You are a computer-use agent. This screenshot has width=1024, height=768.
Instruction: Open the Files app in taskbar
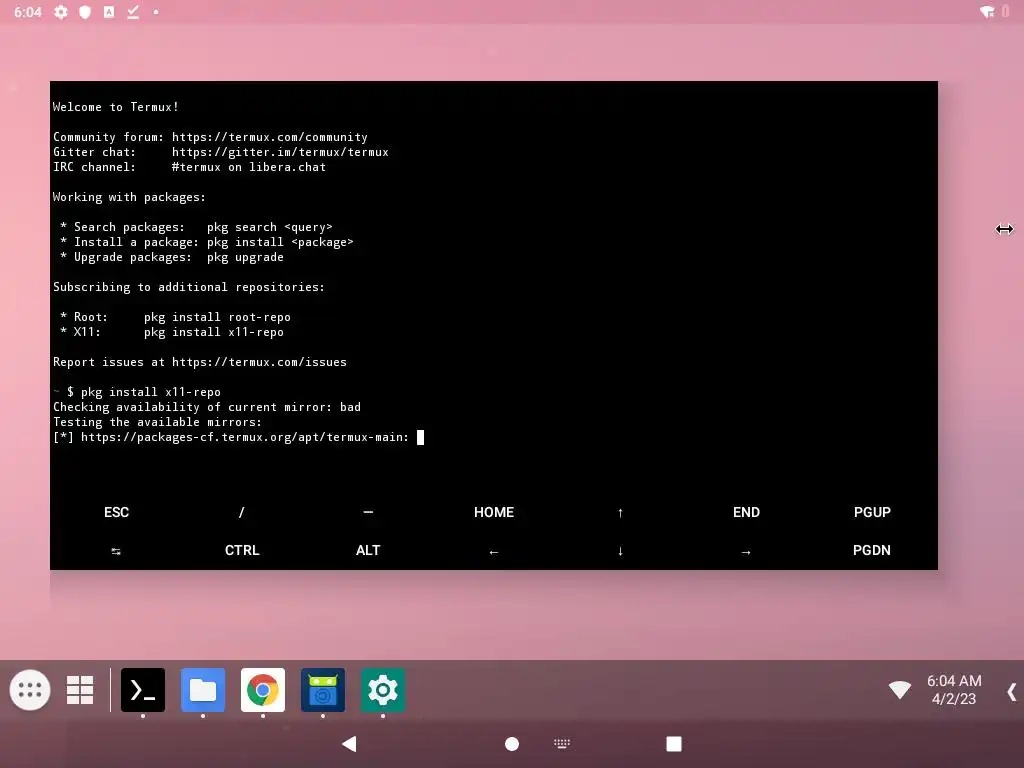(203, 690)
